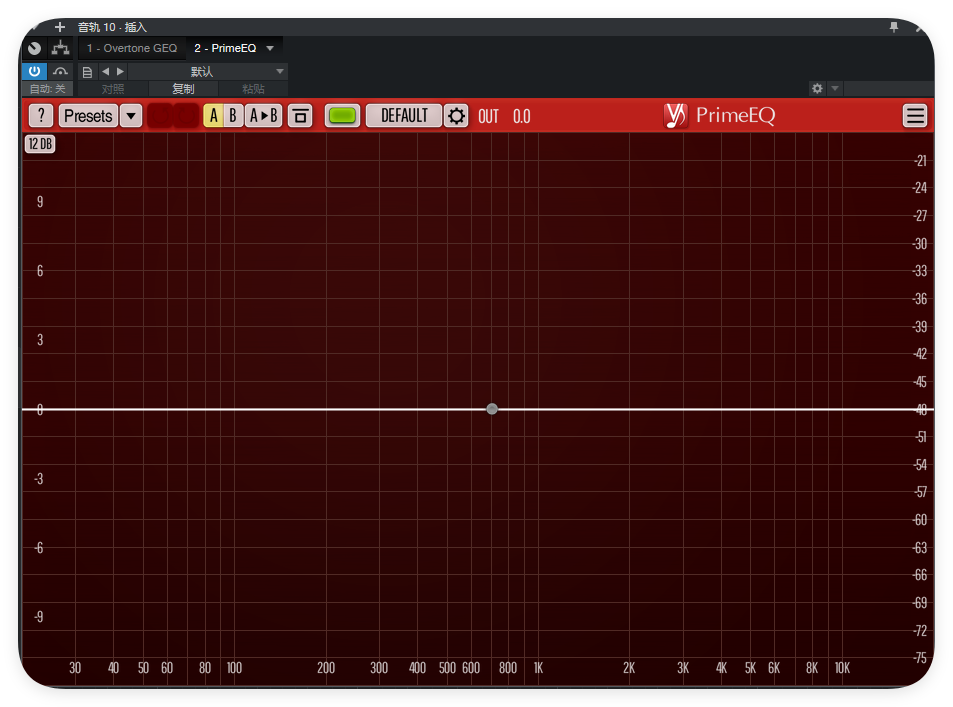
Task: Select the gray EQ band control point
Action: [x=492, y=409]
